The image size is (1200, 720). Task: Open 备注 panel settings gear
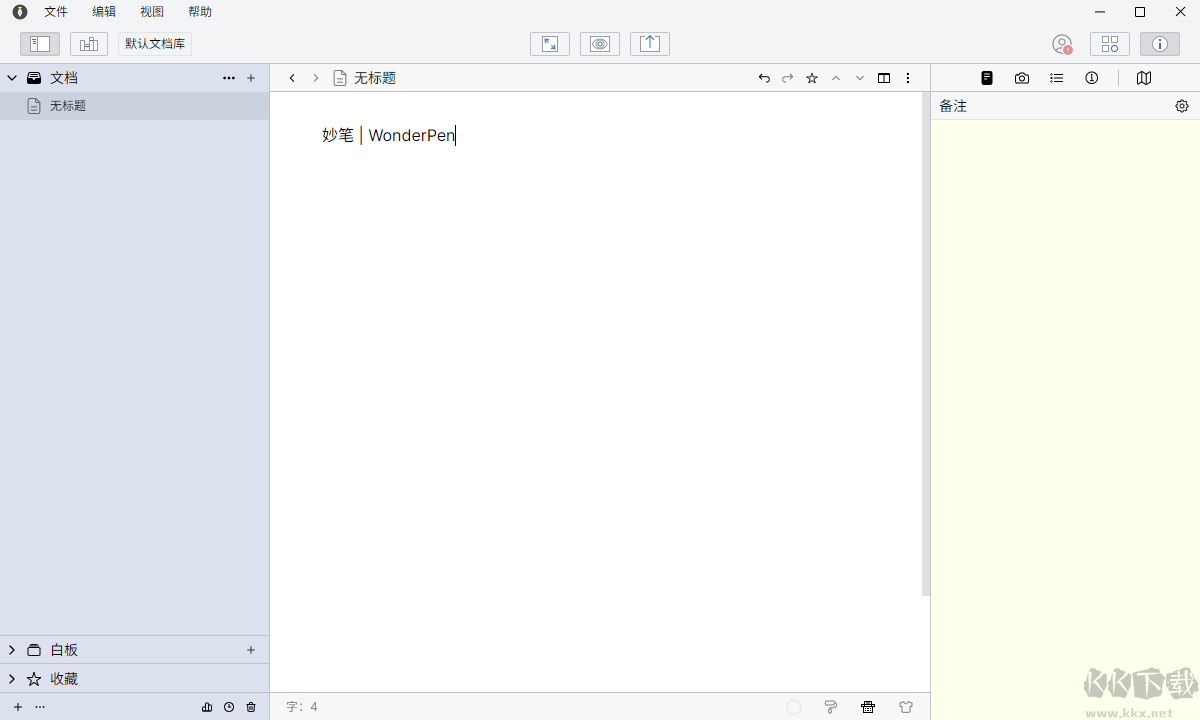pos(1182,106)
